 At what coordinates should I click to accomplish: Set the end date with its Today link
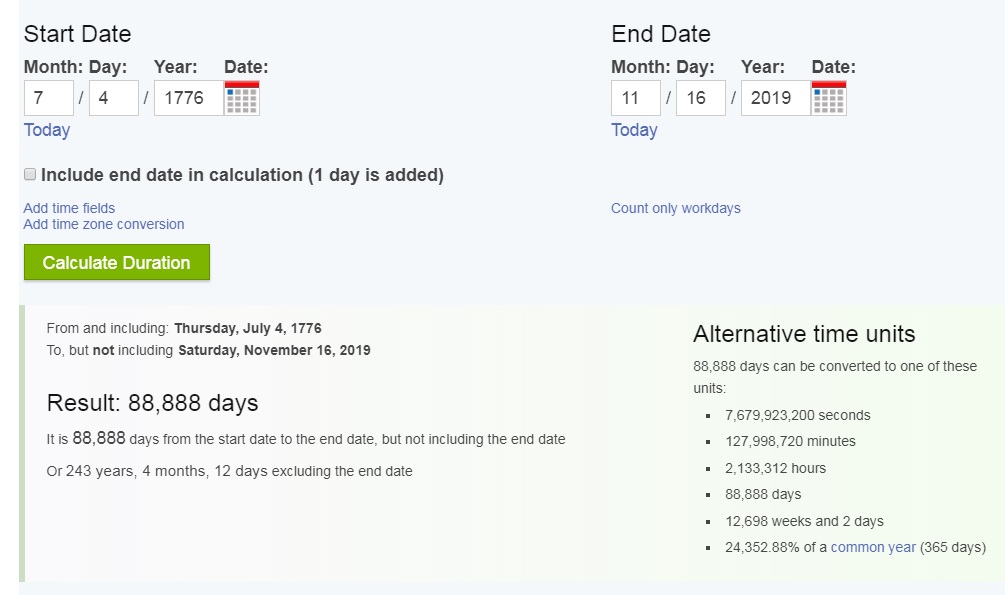634,130
